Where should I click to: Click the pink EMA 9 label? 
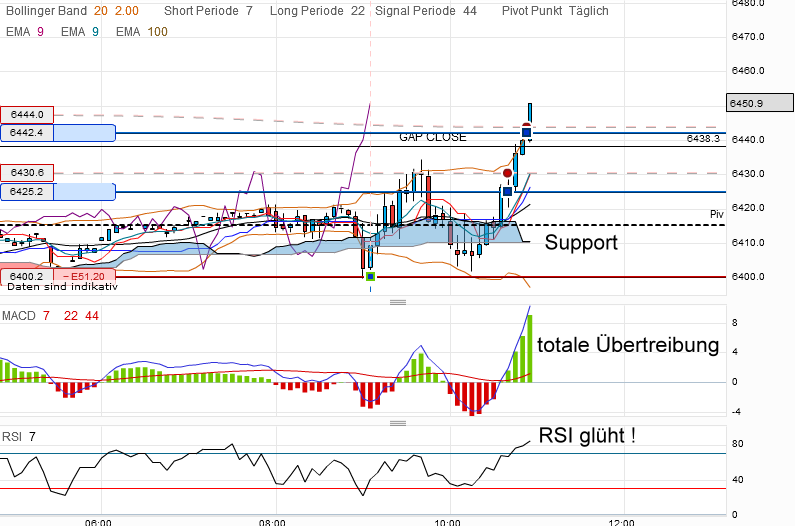pos(25,31)
